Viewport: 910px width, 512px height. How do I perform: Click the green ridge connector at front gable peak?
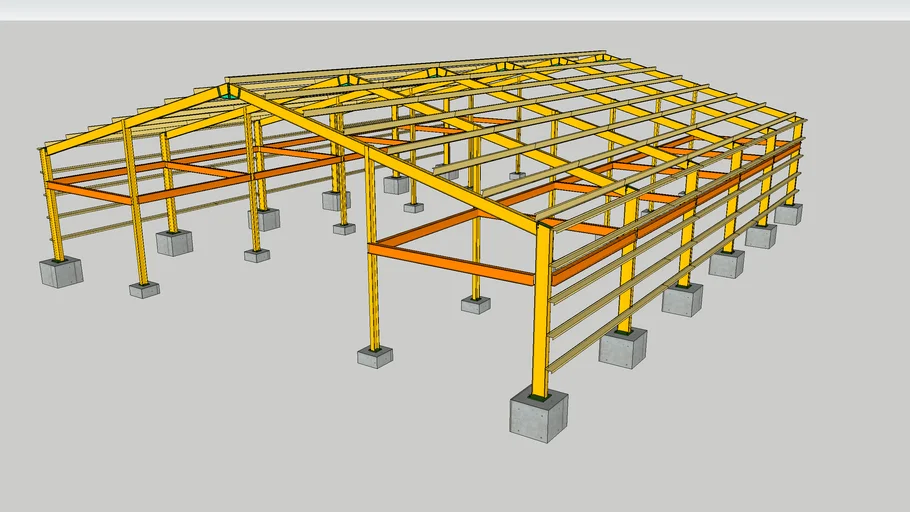pyautogui.click(x=229, y=92)
